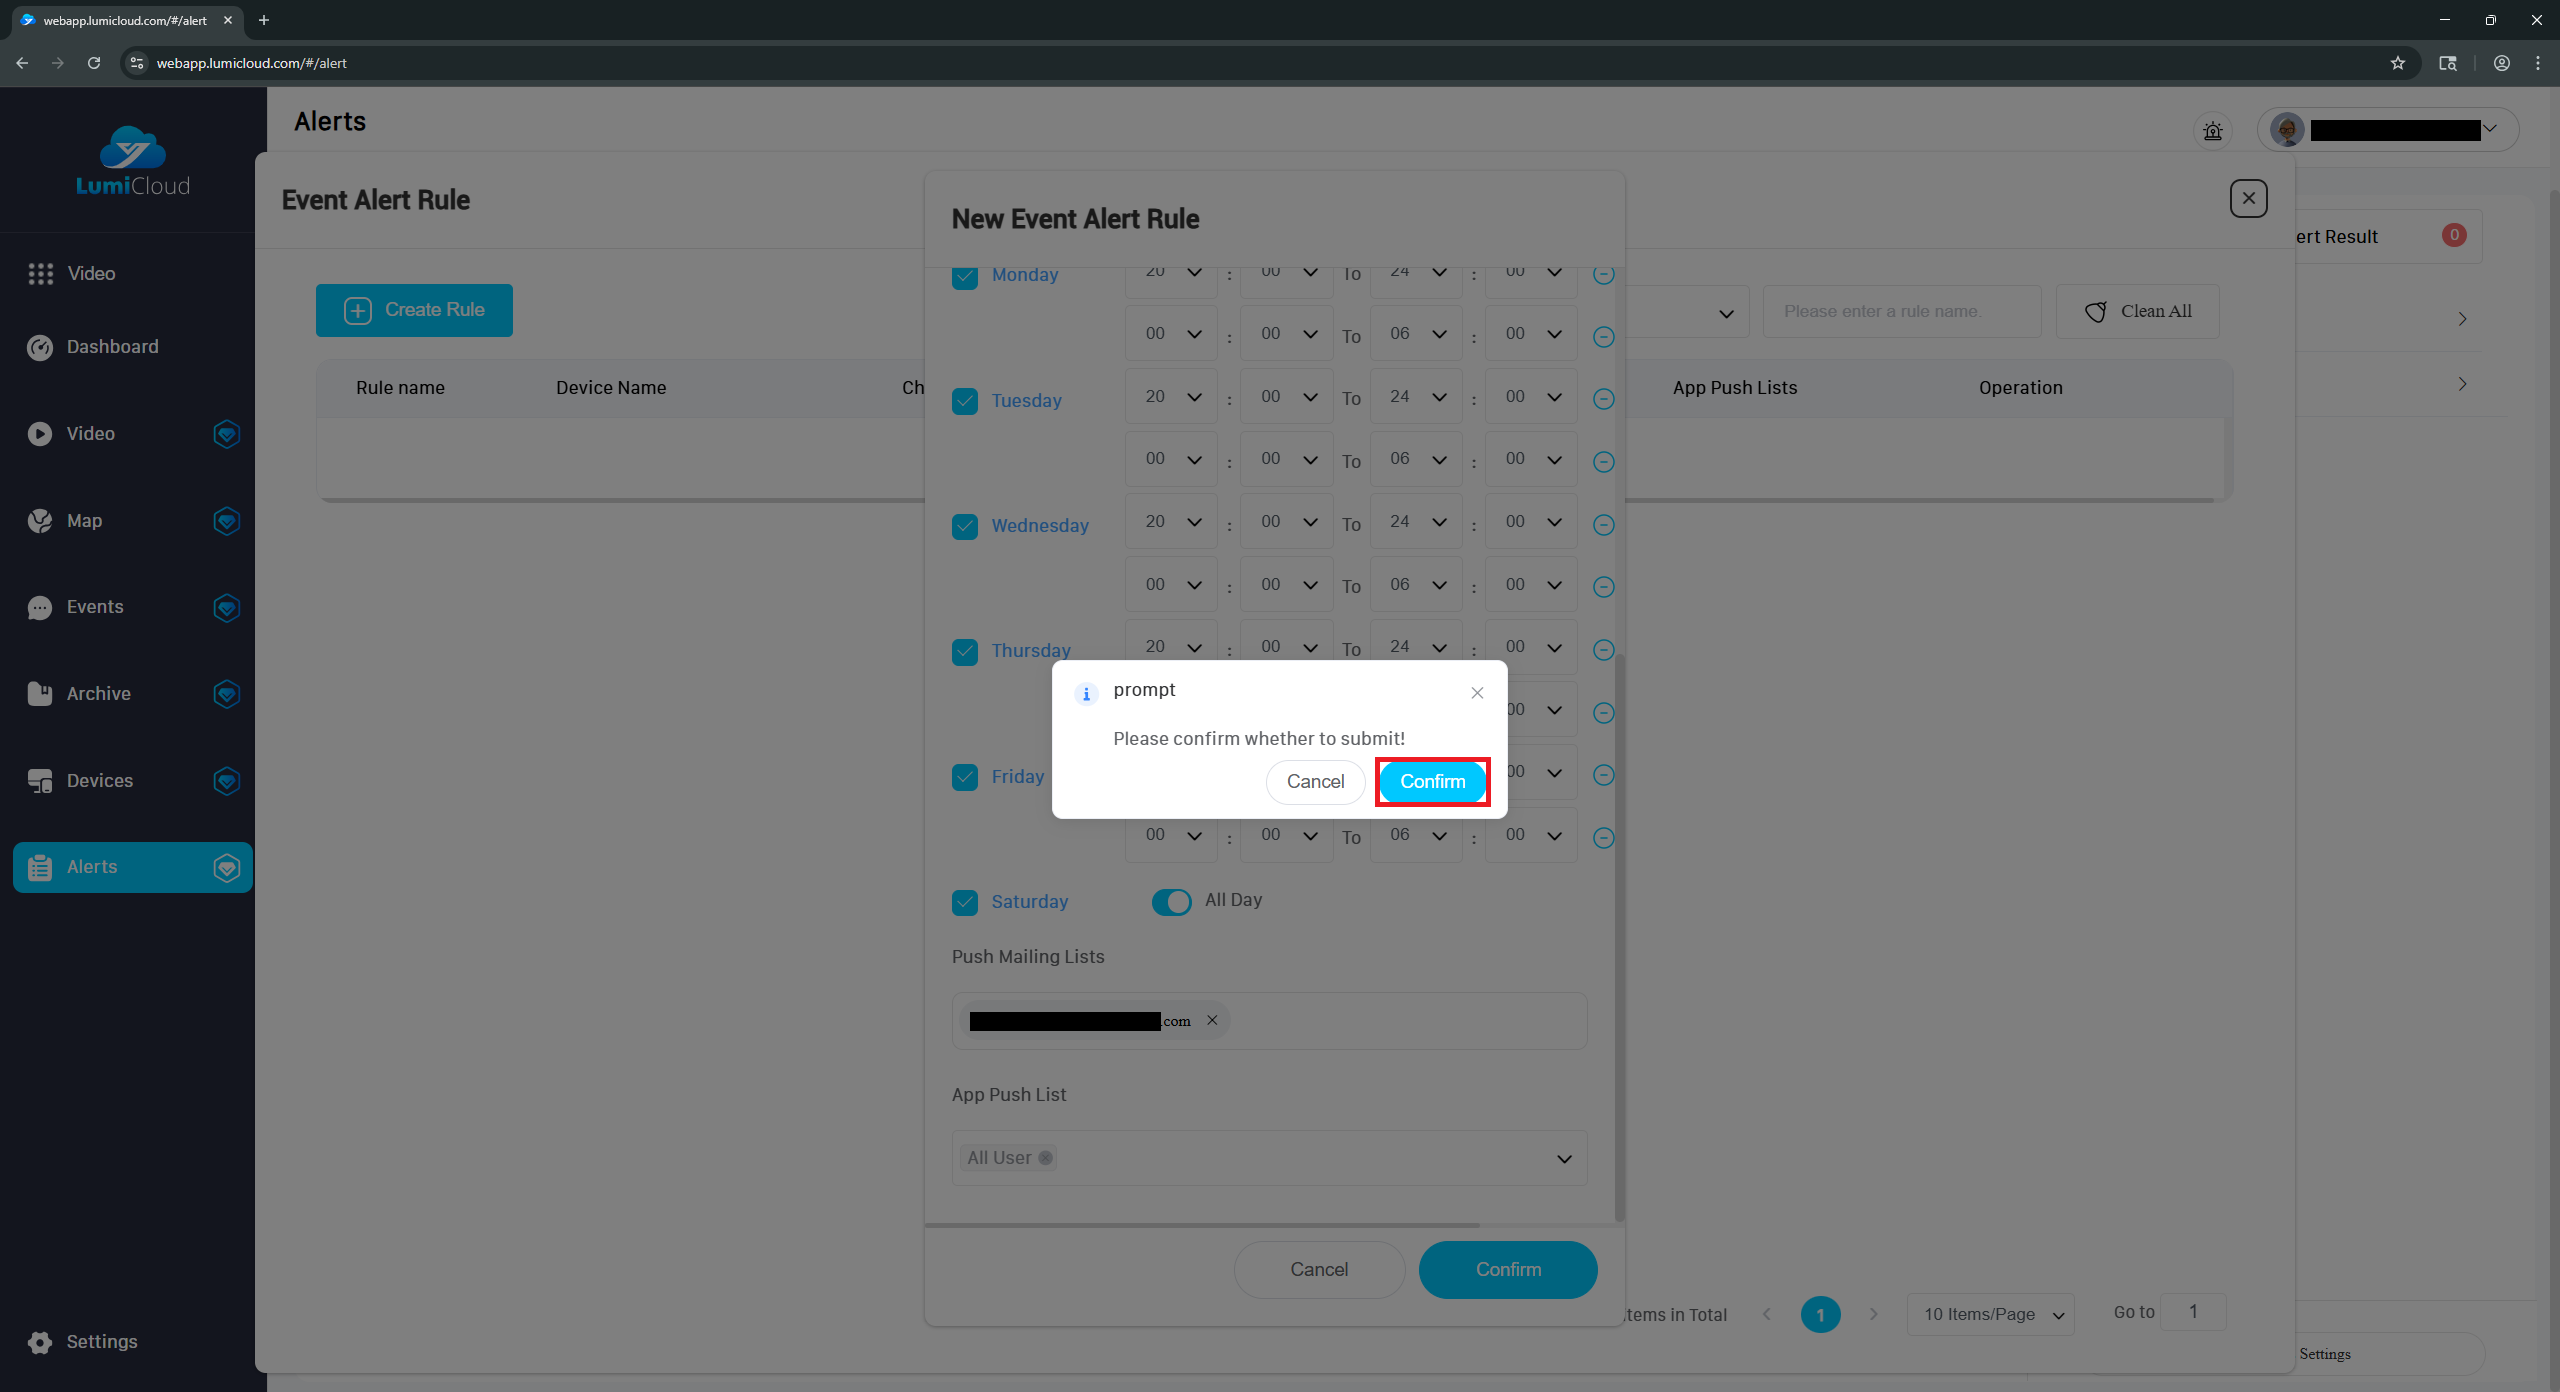Click the Dashboard gauge icon in sidebar
The height and width of the screenshot is (1392, 2560).
[x=40, y=347]
